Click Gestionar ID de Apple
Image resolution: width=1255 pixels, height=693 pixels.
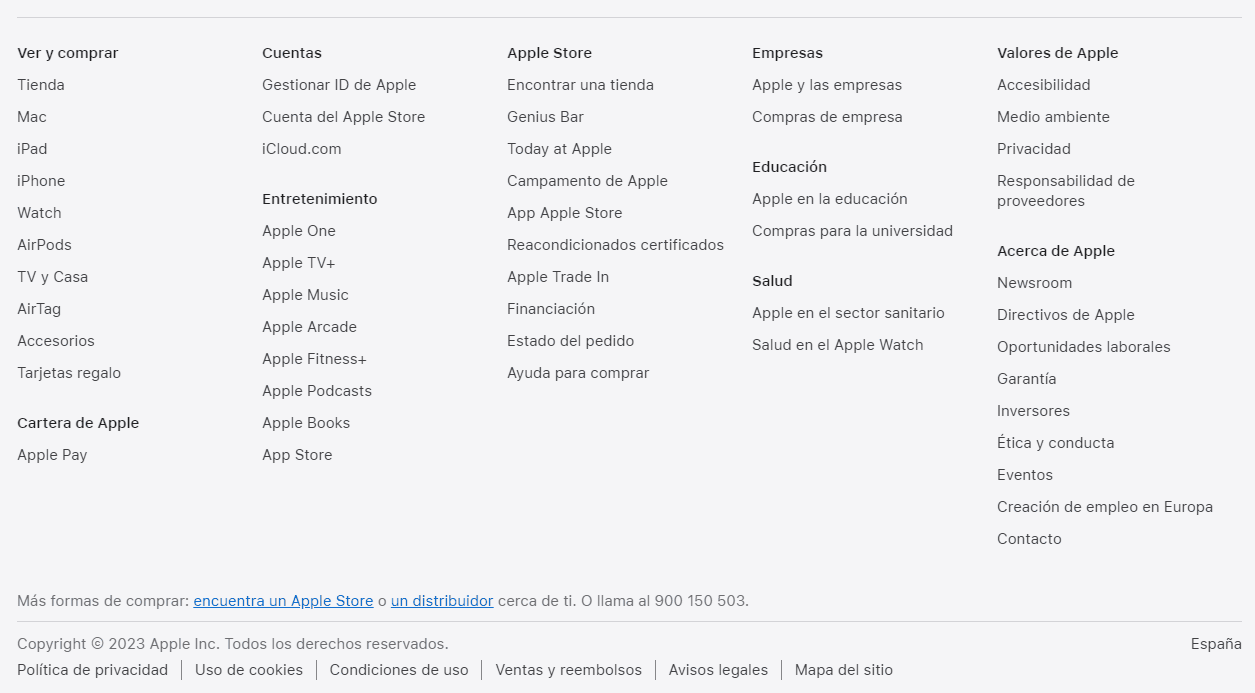click(339, 85)
